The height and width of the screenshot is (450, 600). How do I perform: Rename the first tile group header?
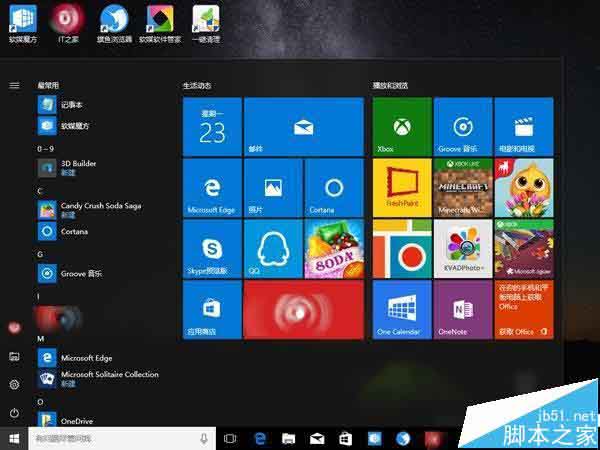[197, 85]
